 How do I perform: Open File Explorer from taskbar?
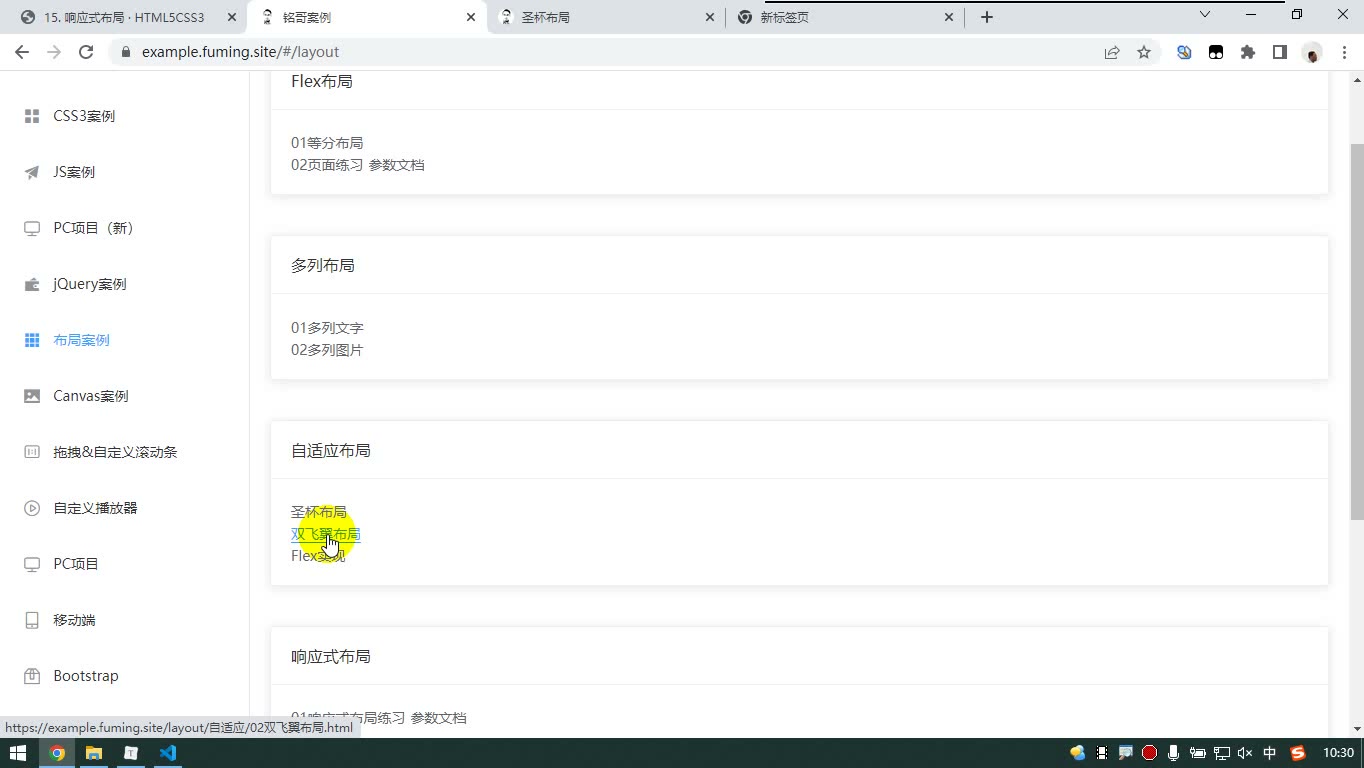point(94,753)
